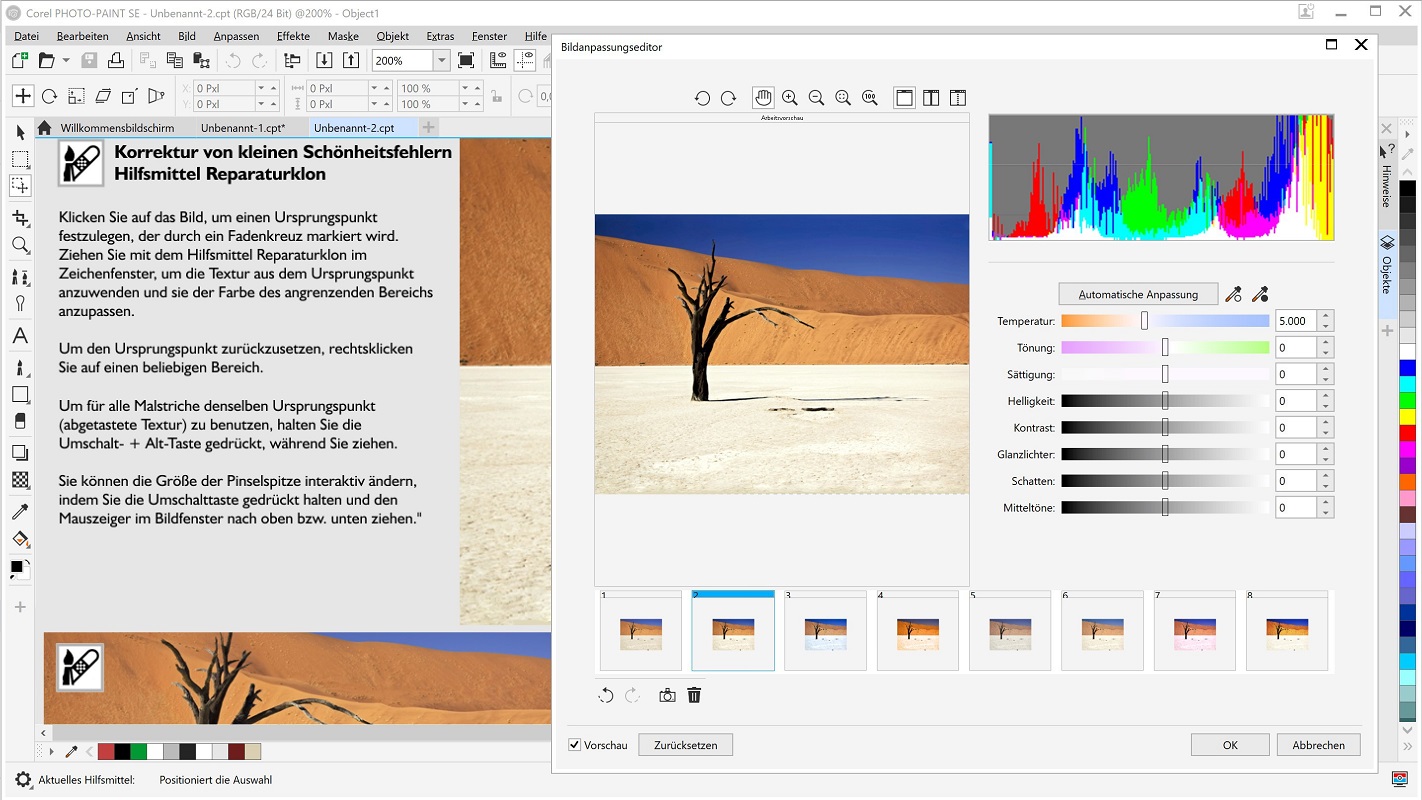This screenshot has height=800, width=1422.
Task: Zoom to 100% in the Bildanpassungseditor
Action: pyautogui.click(x=869, y=97)
